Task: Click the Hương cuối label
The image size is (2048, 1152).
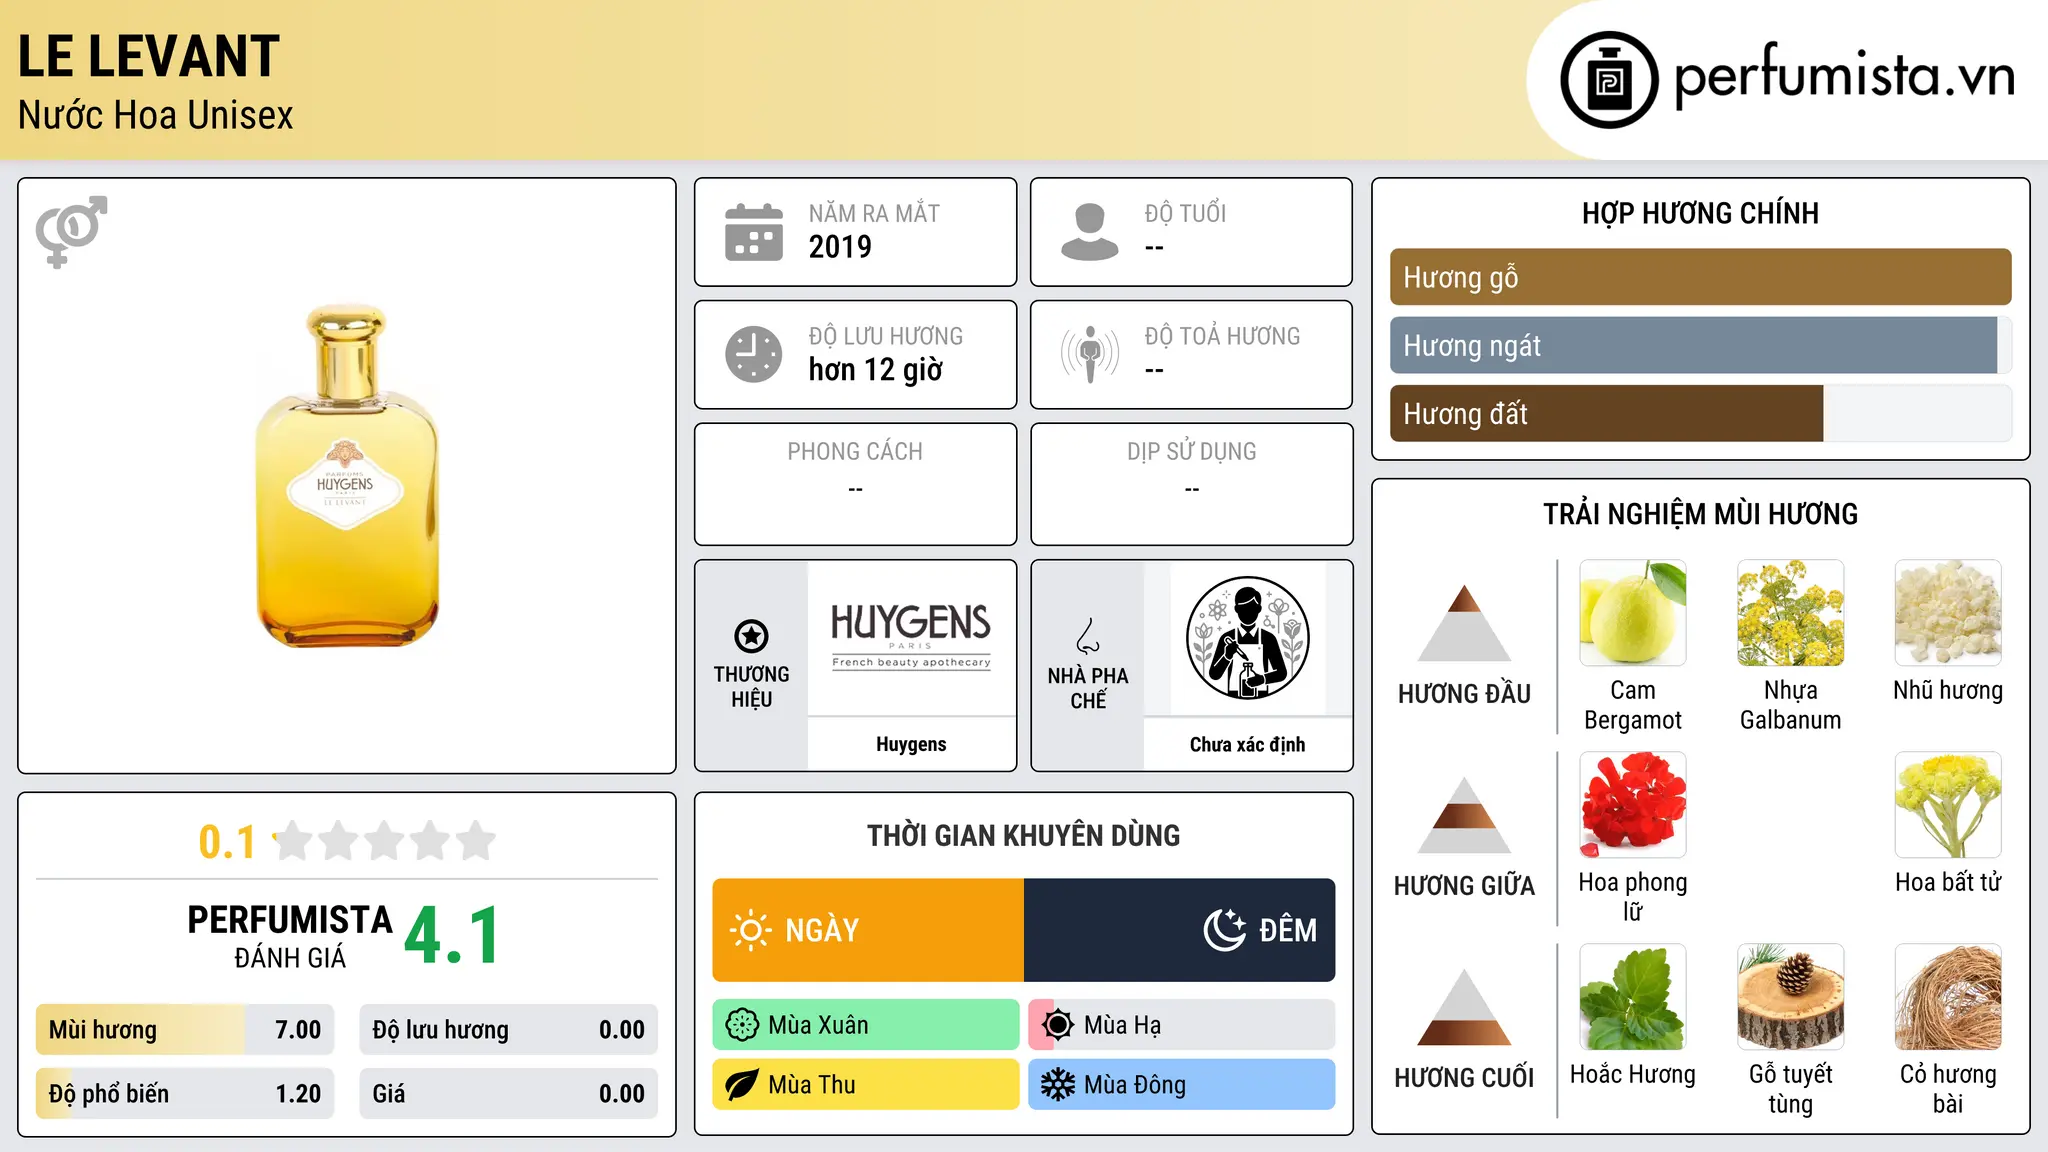Action: pos(1464,1078)
